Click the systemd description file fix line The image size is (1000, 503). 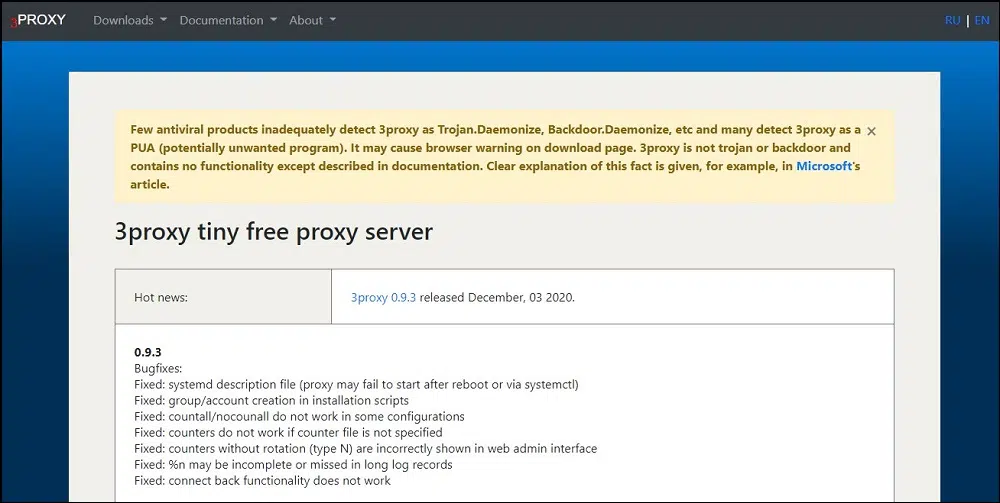click(356, 384)
